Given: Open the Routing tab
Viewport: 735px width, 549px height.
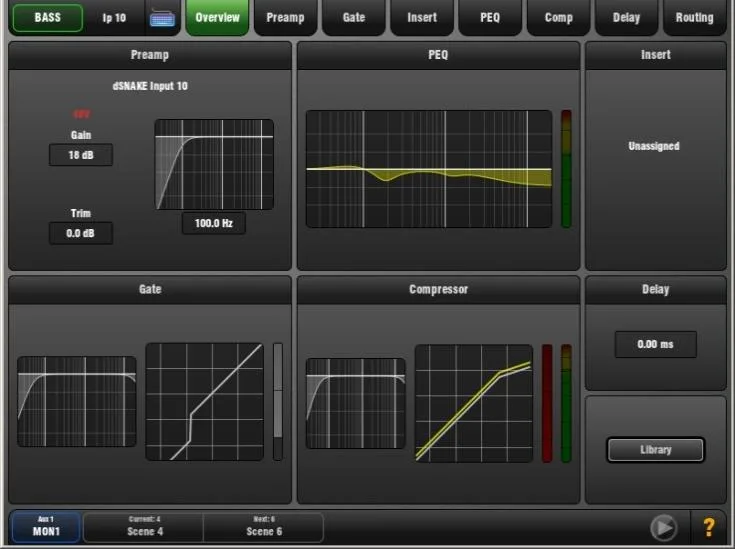Looking at the screenshot, I should (x=694, y=17).
